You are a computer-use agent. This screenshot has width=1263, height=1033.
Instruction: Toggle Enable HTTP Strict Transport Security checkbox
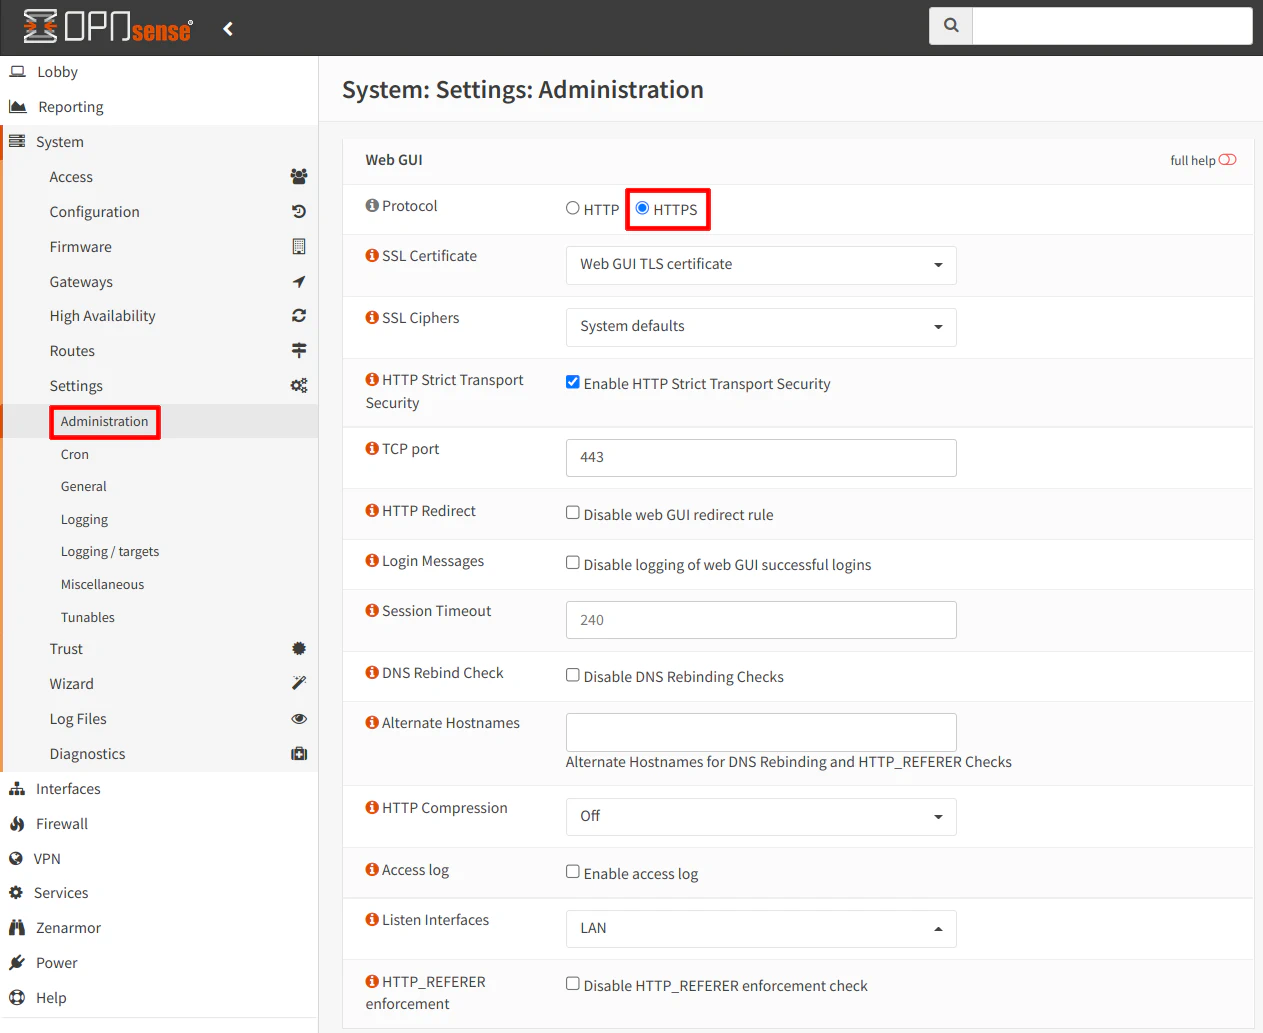point(573,382)
